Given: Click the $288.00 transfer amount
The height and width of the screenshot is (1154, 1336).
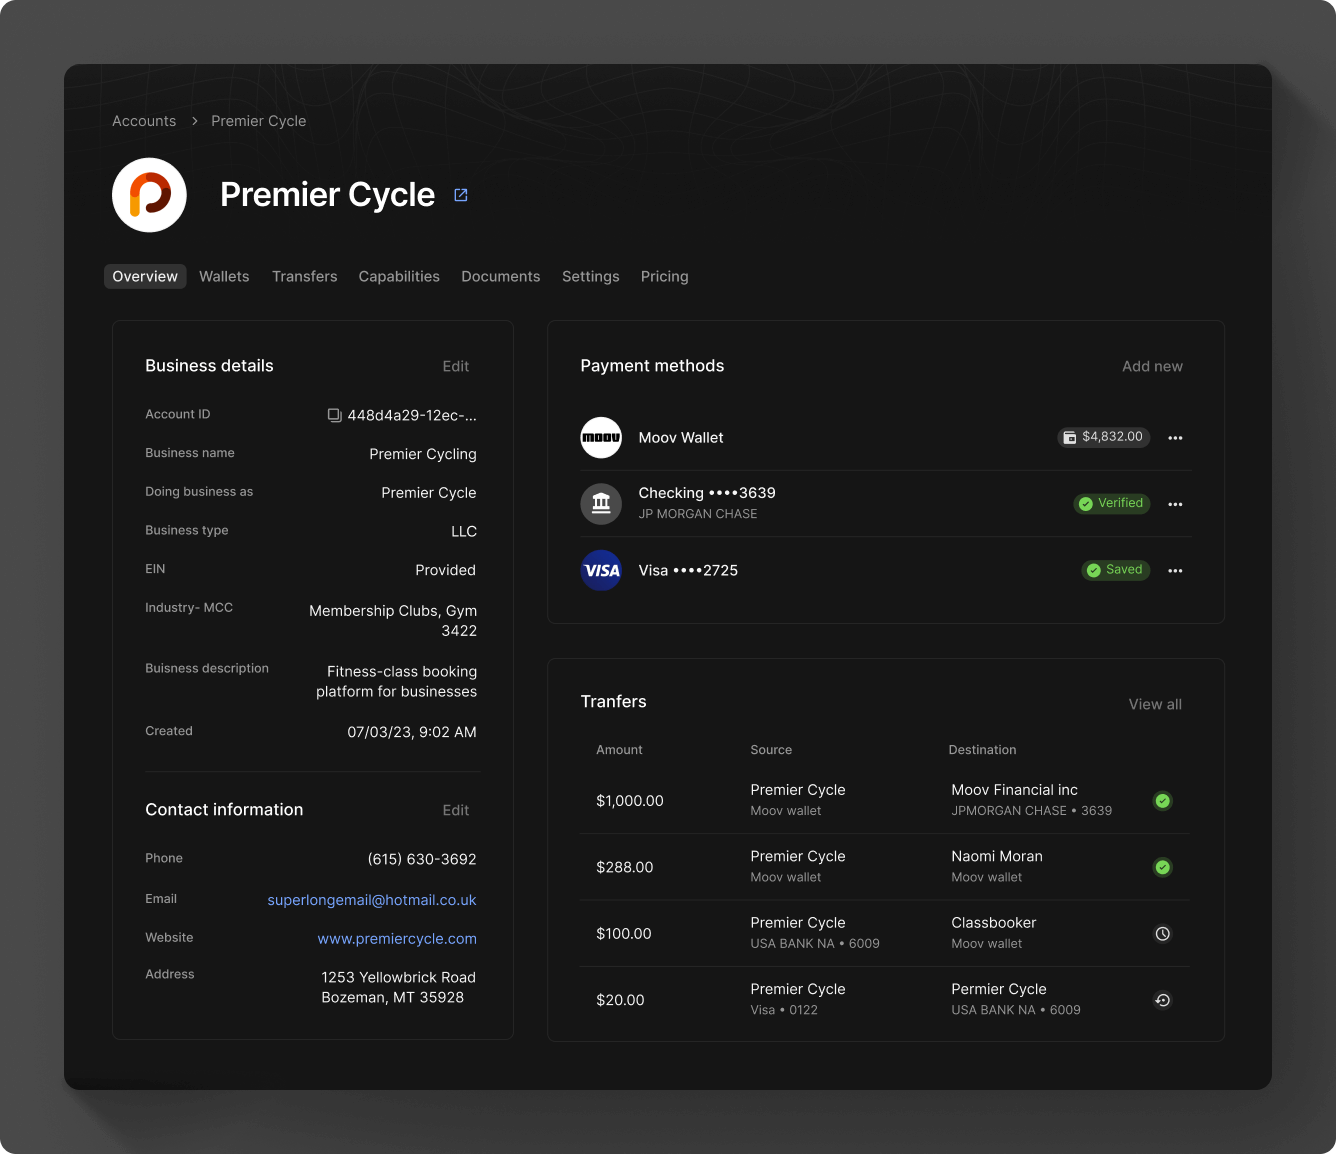Looking at the screenshot, I should 625,867.
